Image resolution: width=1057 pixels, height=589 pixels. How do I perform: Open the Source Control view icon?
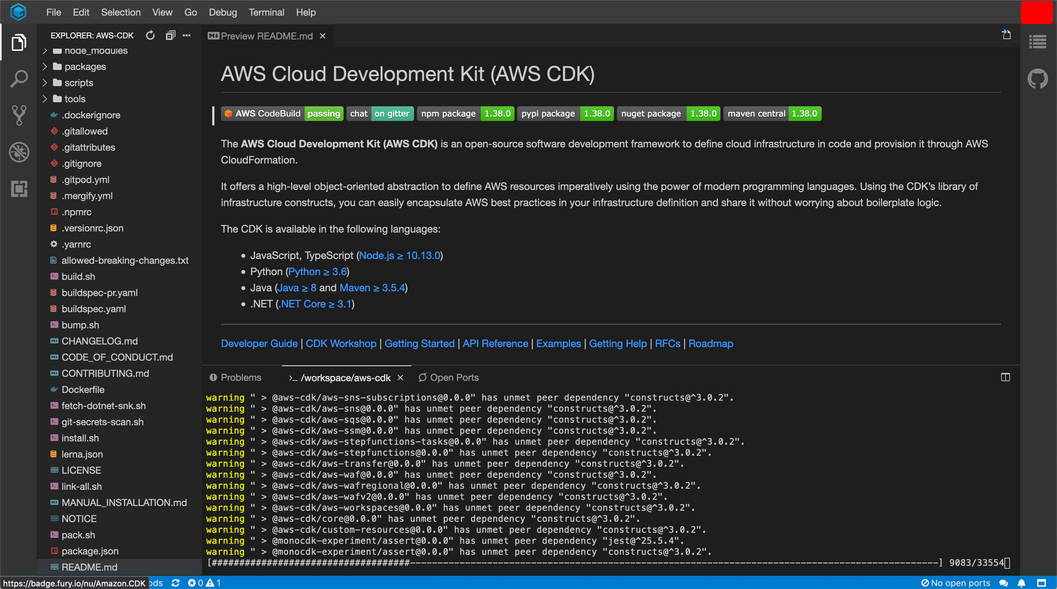coord(19,115)
